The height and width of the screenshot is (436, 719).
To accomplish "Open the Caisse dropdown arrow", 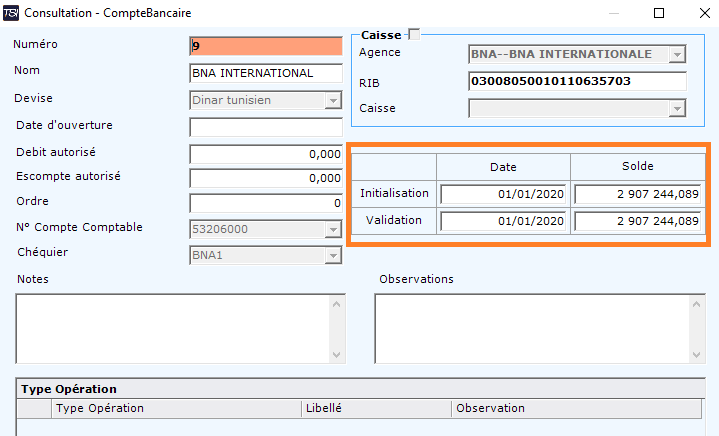I will 677,109.
